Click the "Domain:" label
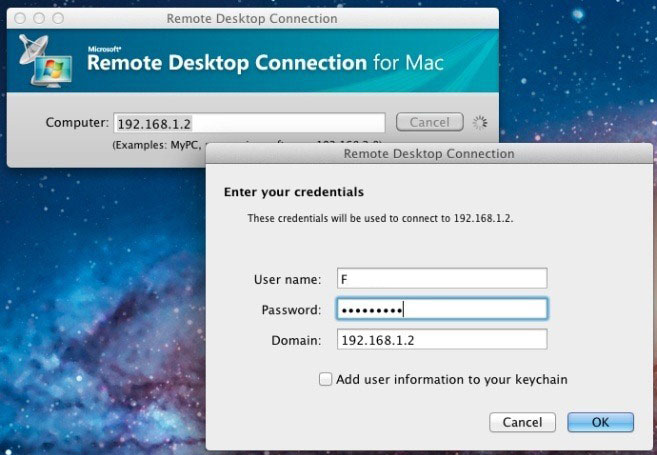 point(296,340)
